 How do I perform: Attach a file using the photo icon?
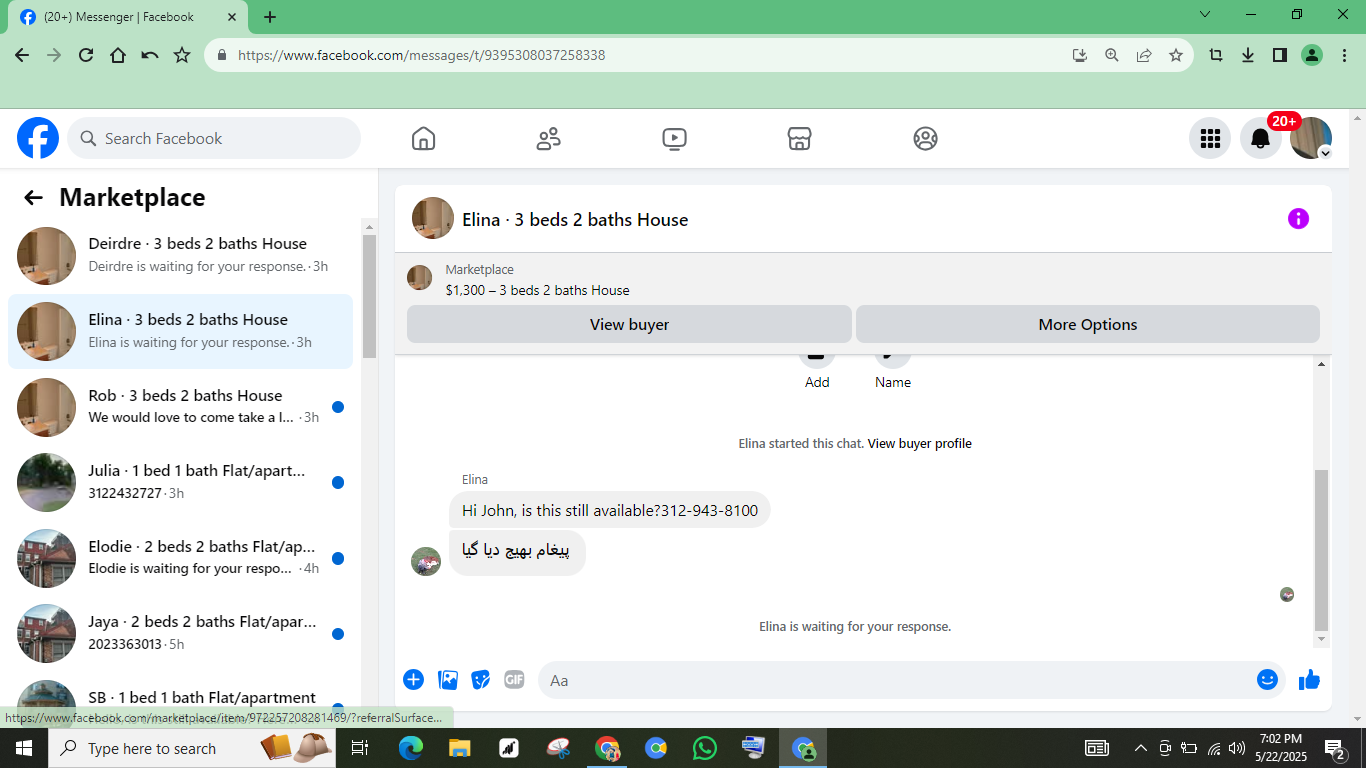coord(448,680)
